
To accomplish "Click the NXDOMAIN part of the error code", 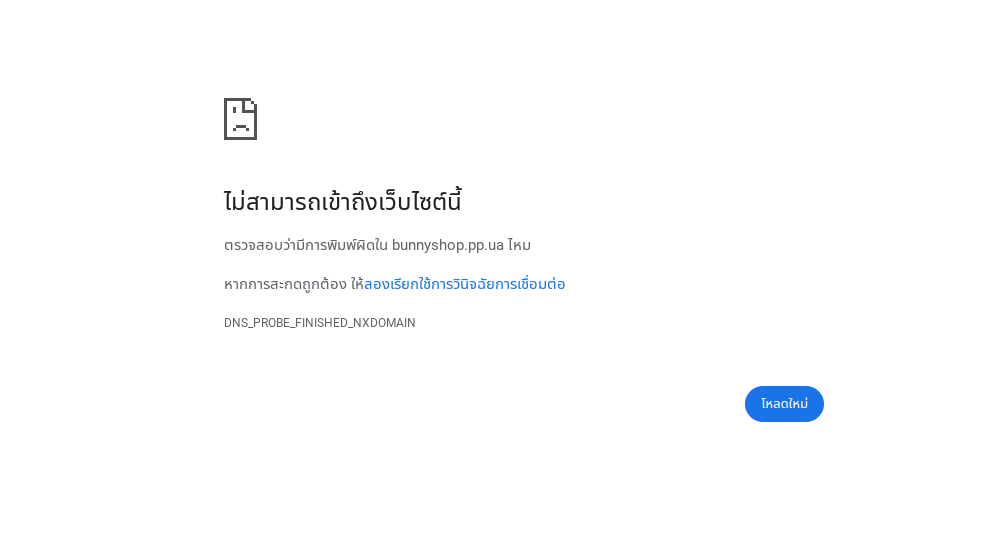I will (384, 323).
